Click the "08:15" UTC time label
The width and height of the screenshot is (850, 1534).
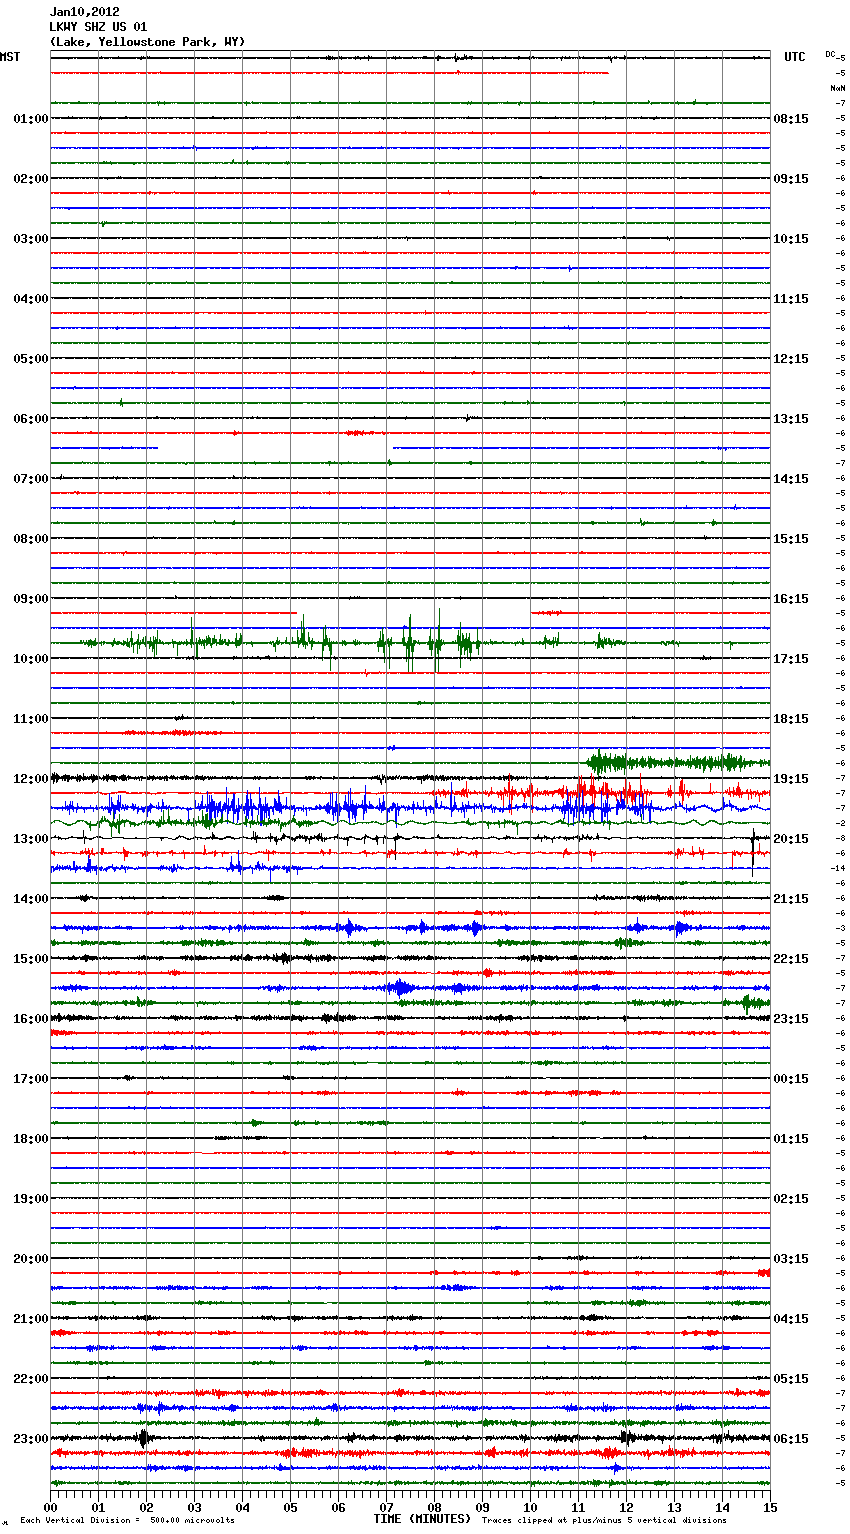pyautogui.click(x=791, y=119)
